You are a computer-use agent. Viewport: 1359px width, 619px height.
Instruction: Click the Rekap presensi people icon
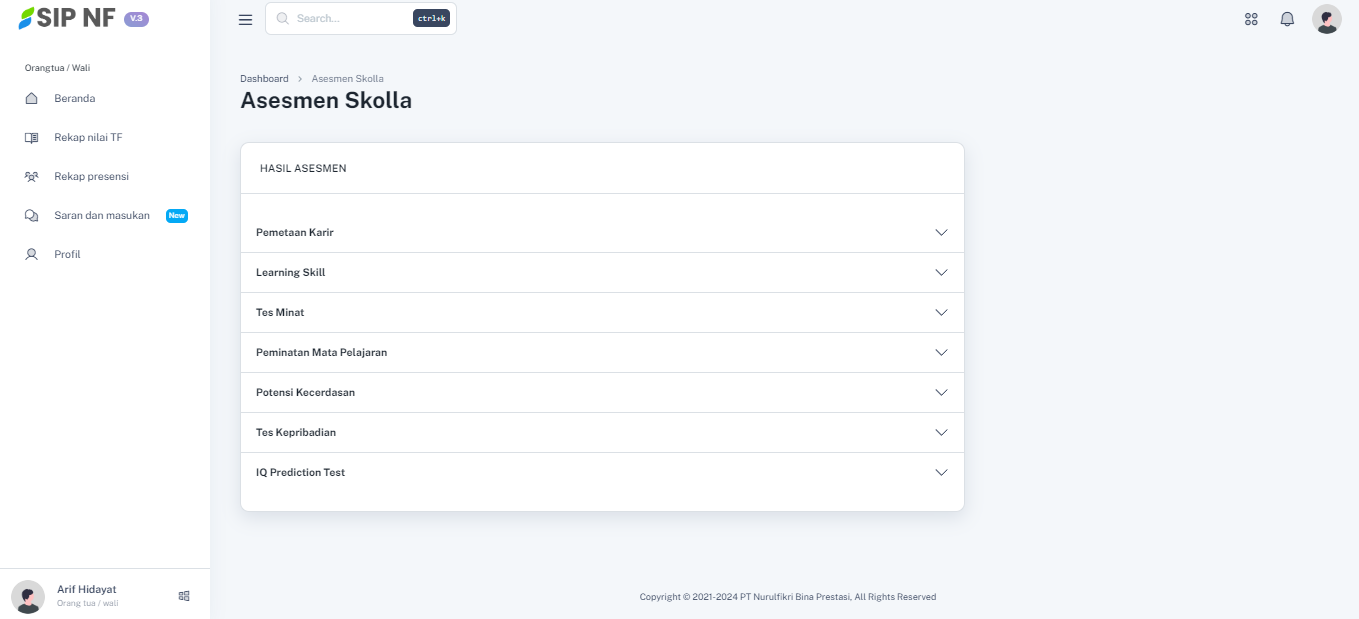(31, 177)
